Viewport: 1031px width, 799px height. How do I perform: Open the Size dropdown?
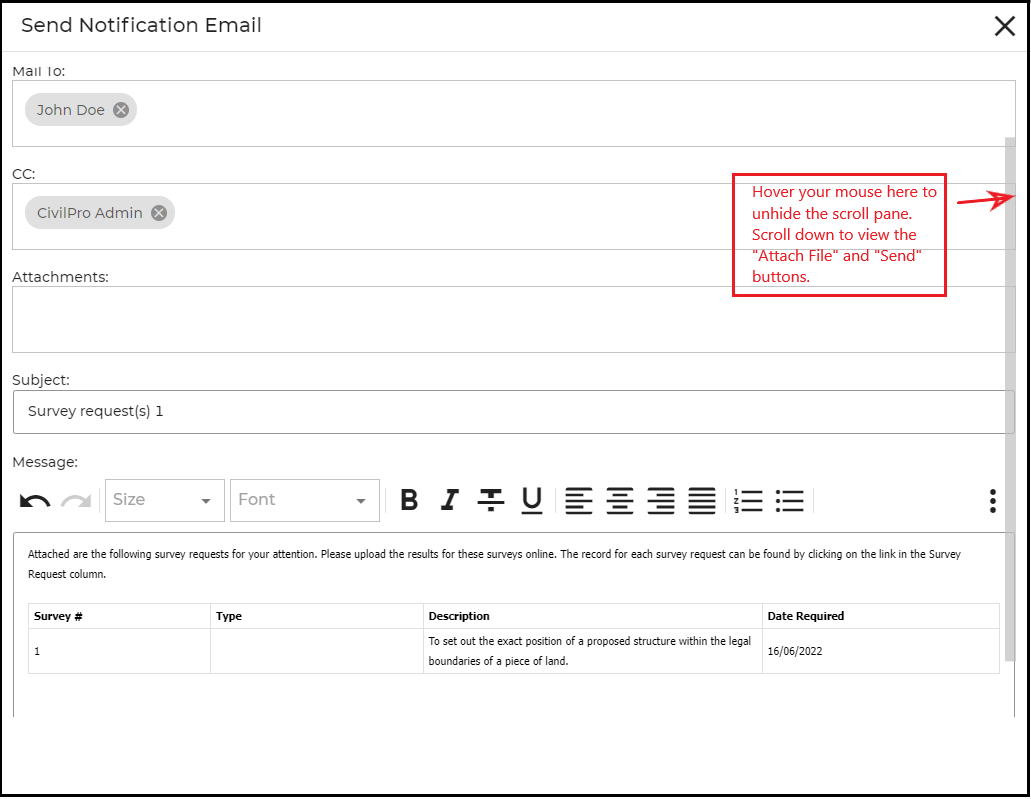coord(164,500)
